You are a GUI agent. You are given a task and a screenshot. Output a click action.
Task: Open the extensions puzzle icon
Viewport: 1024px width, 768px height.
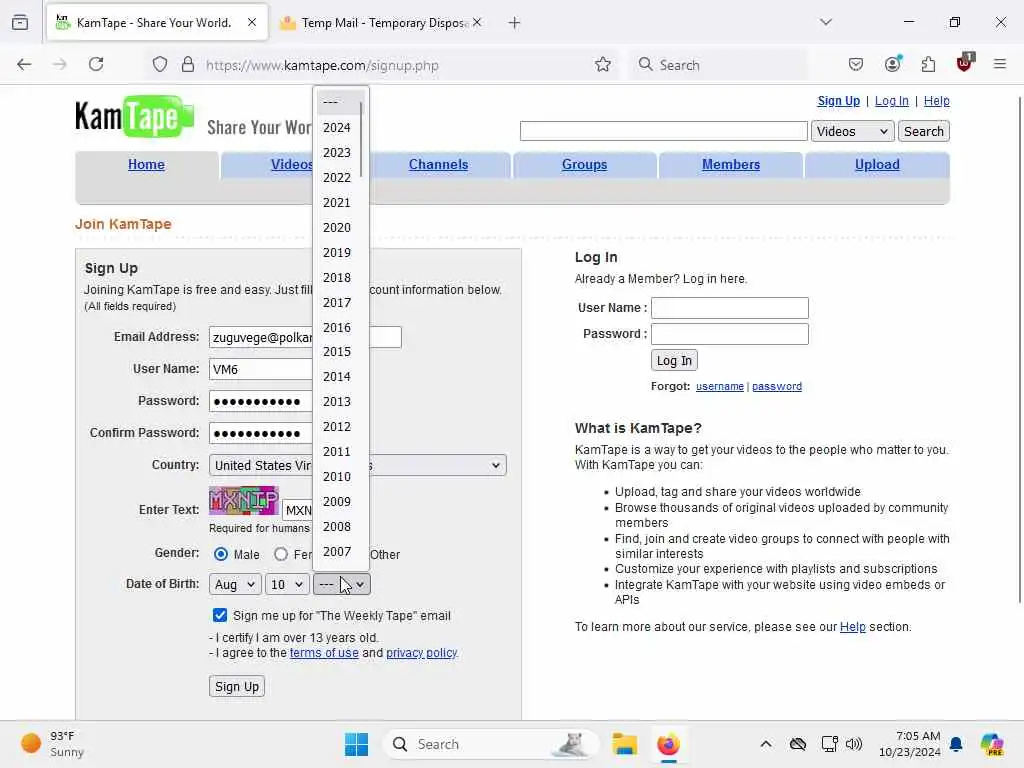928,64
